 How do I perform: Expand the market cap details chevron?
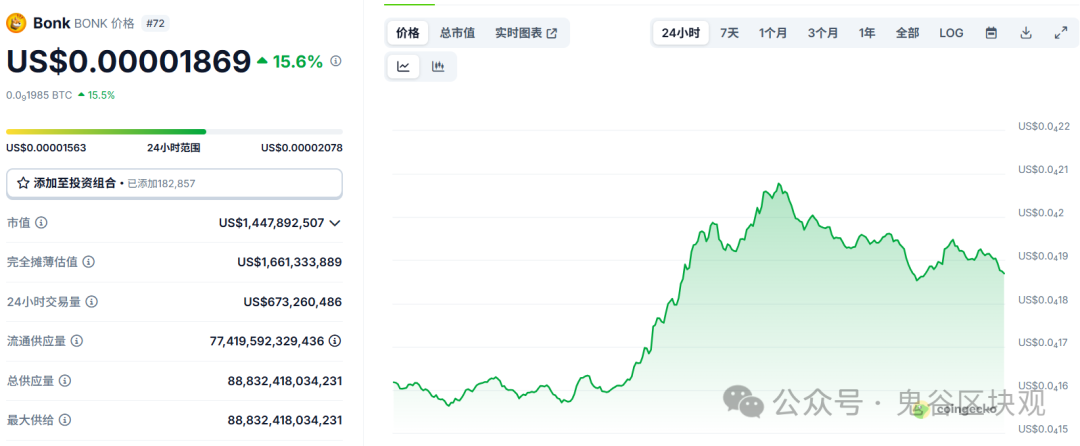(335, 222)
